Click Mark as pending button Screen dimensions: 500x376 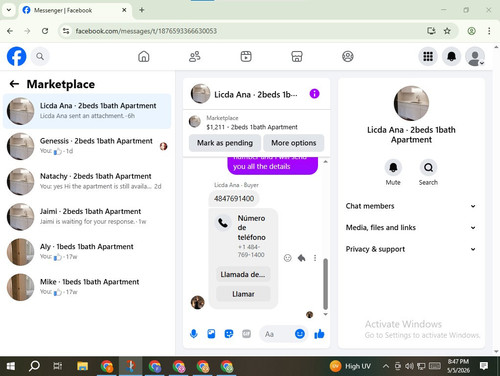pos(225,143)
